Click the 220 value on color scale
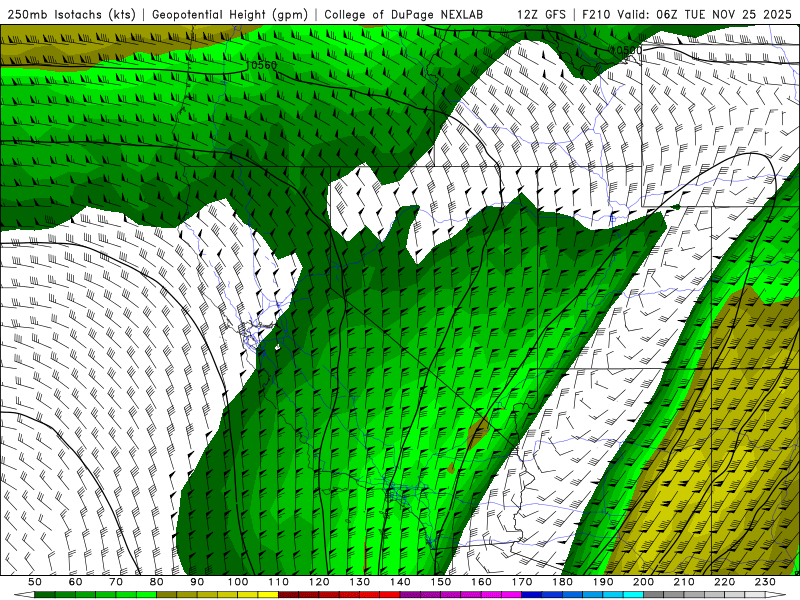Viewport: 800px width, 600px height. [x=726, y=582]
